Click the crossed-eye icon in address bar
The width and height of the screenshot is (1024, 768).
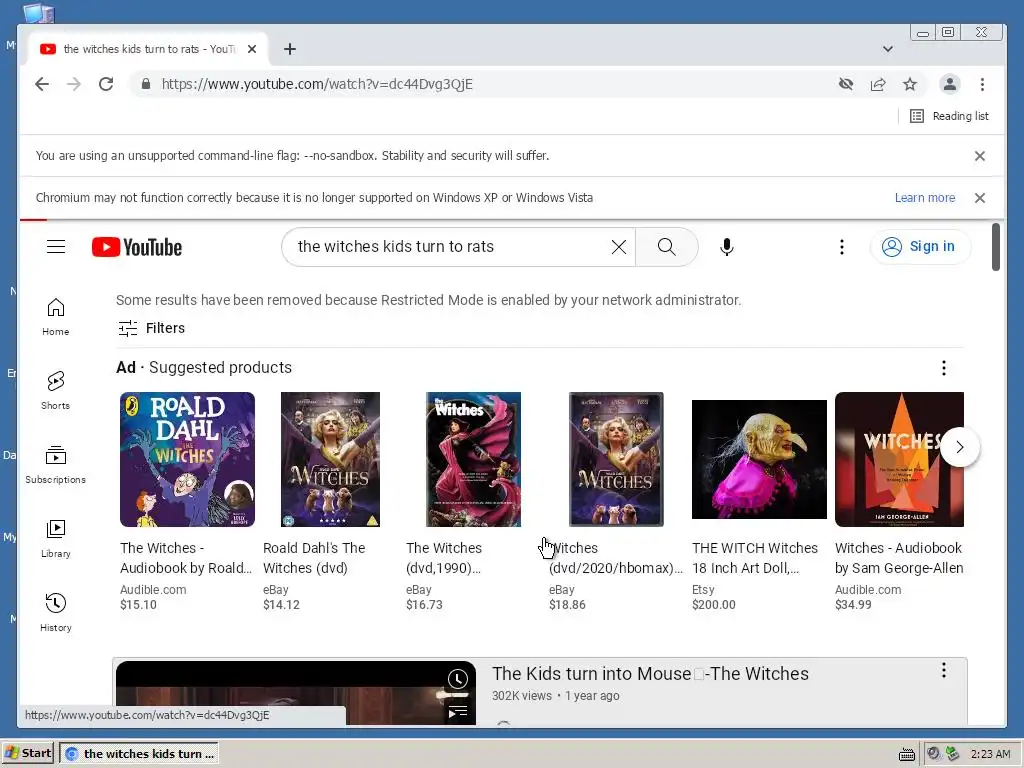pyautogui.click(x=846, y=84)
